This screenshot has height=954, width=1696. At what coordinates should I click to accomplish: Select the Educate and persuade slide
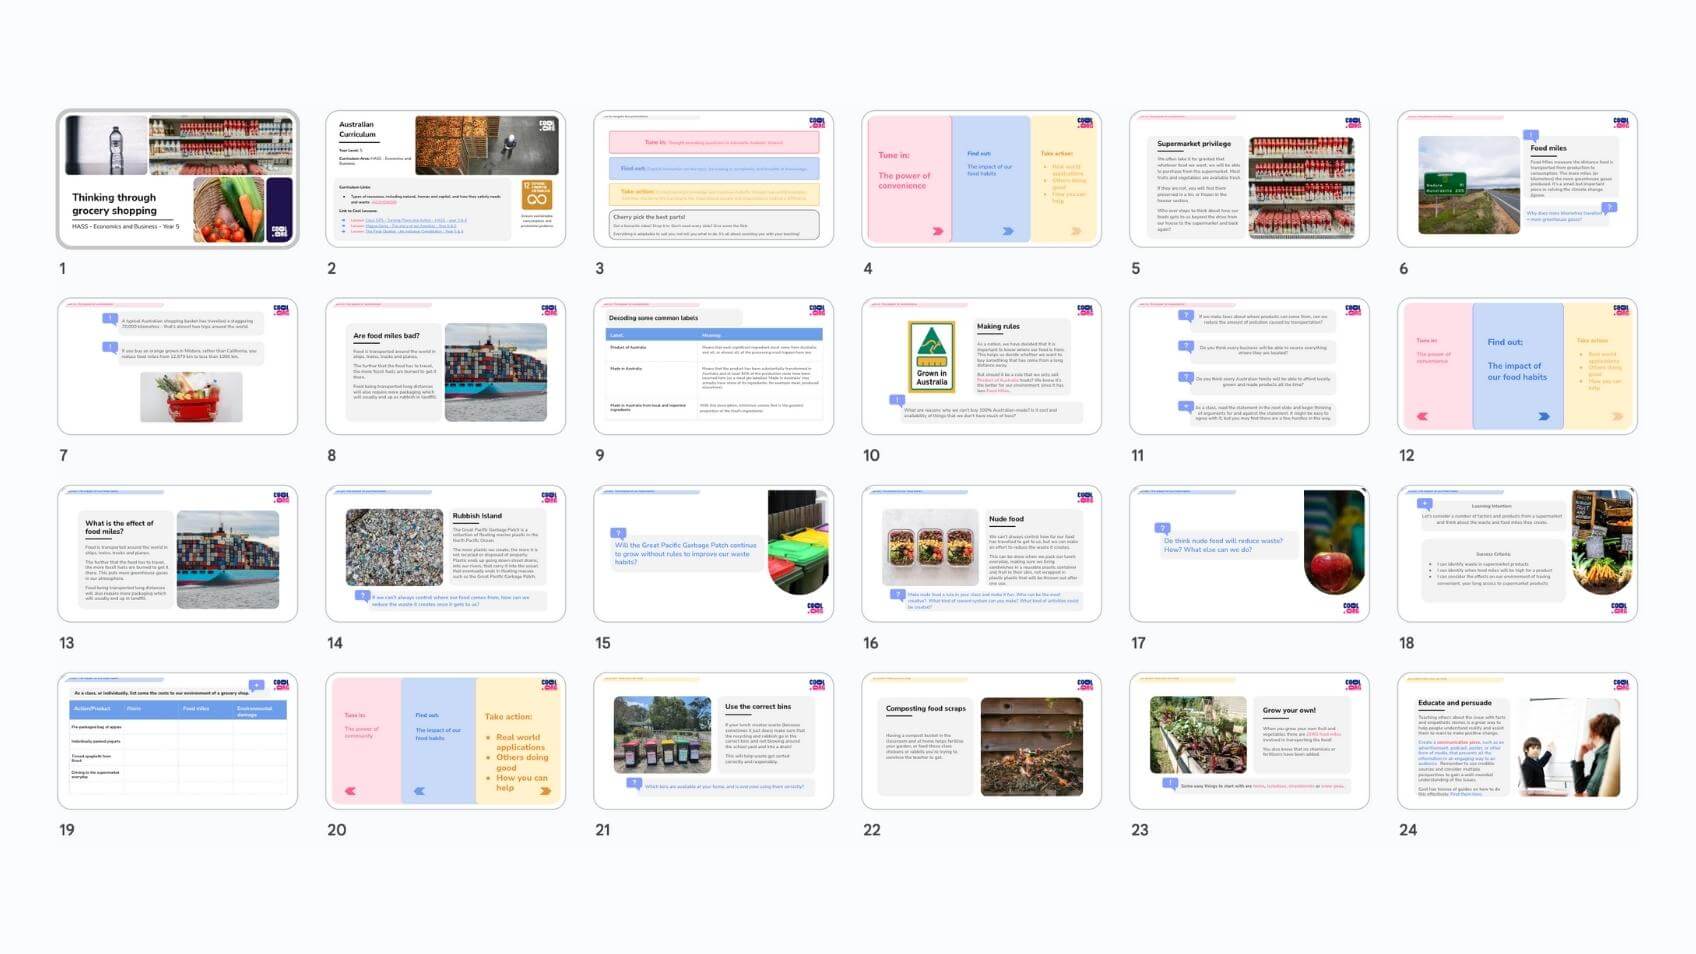[1517, 741]
